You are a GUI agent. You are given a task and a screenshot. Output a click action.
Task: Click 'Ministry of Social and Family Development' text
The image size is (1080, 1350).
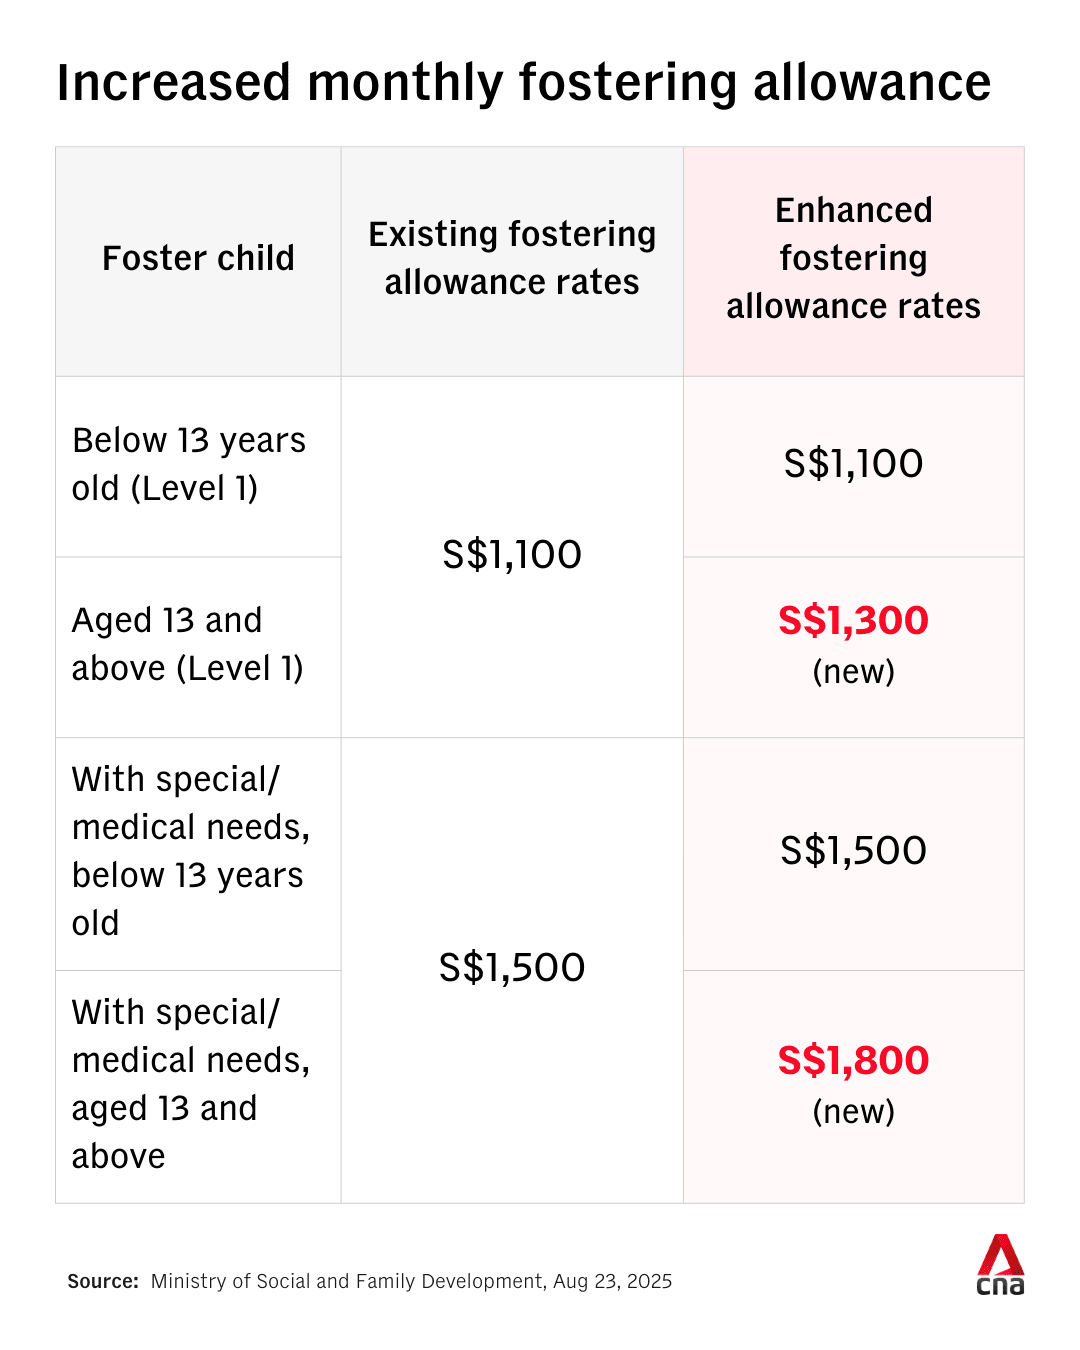point(347,1282)
